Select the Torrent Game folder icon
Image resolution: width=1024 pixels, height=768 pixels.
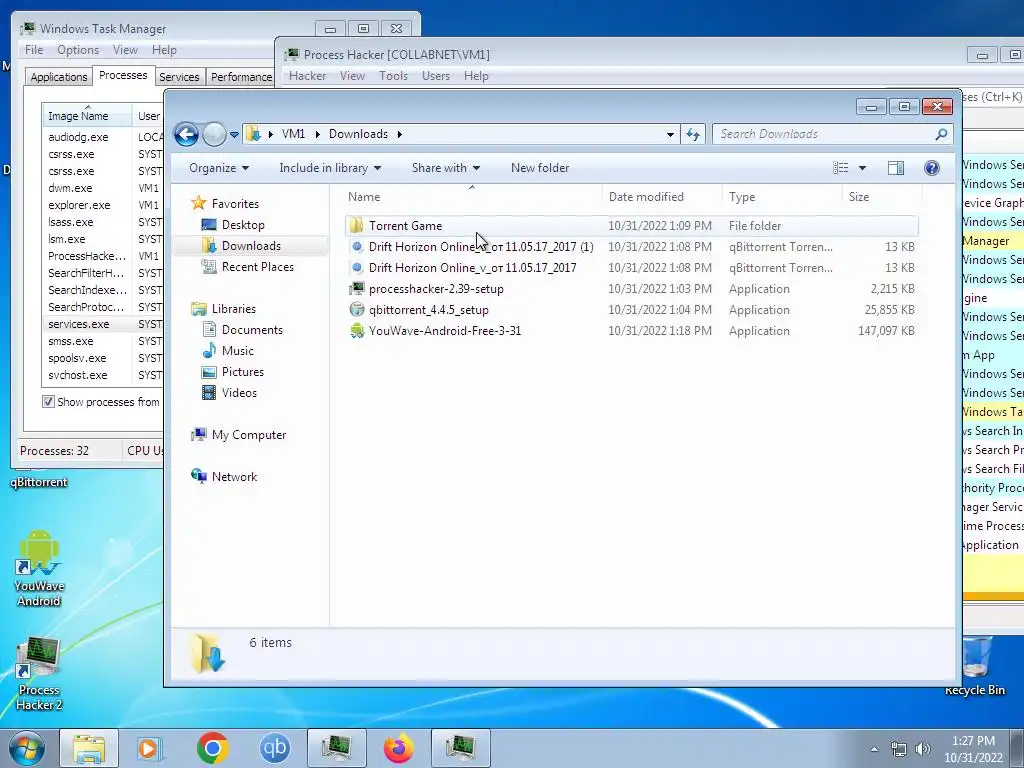(x=357, y=226)
